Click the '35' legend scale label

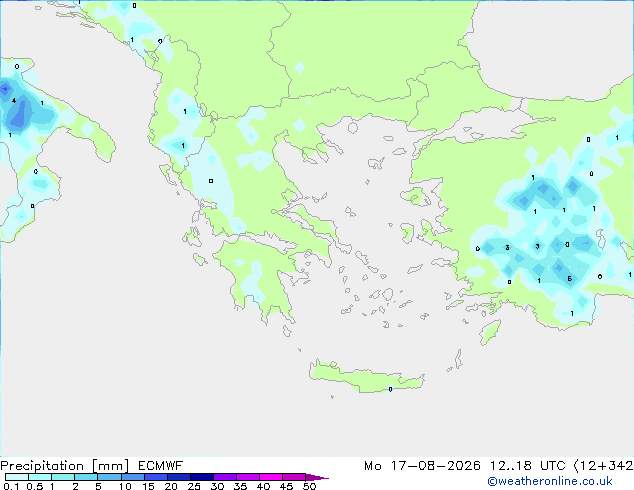(240, 486)
